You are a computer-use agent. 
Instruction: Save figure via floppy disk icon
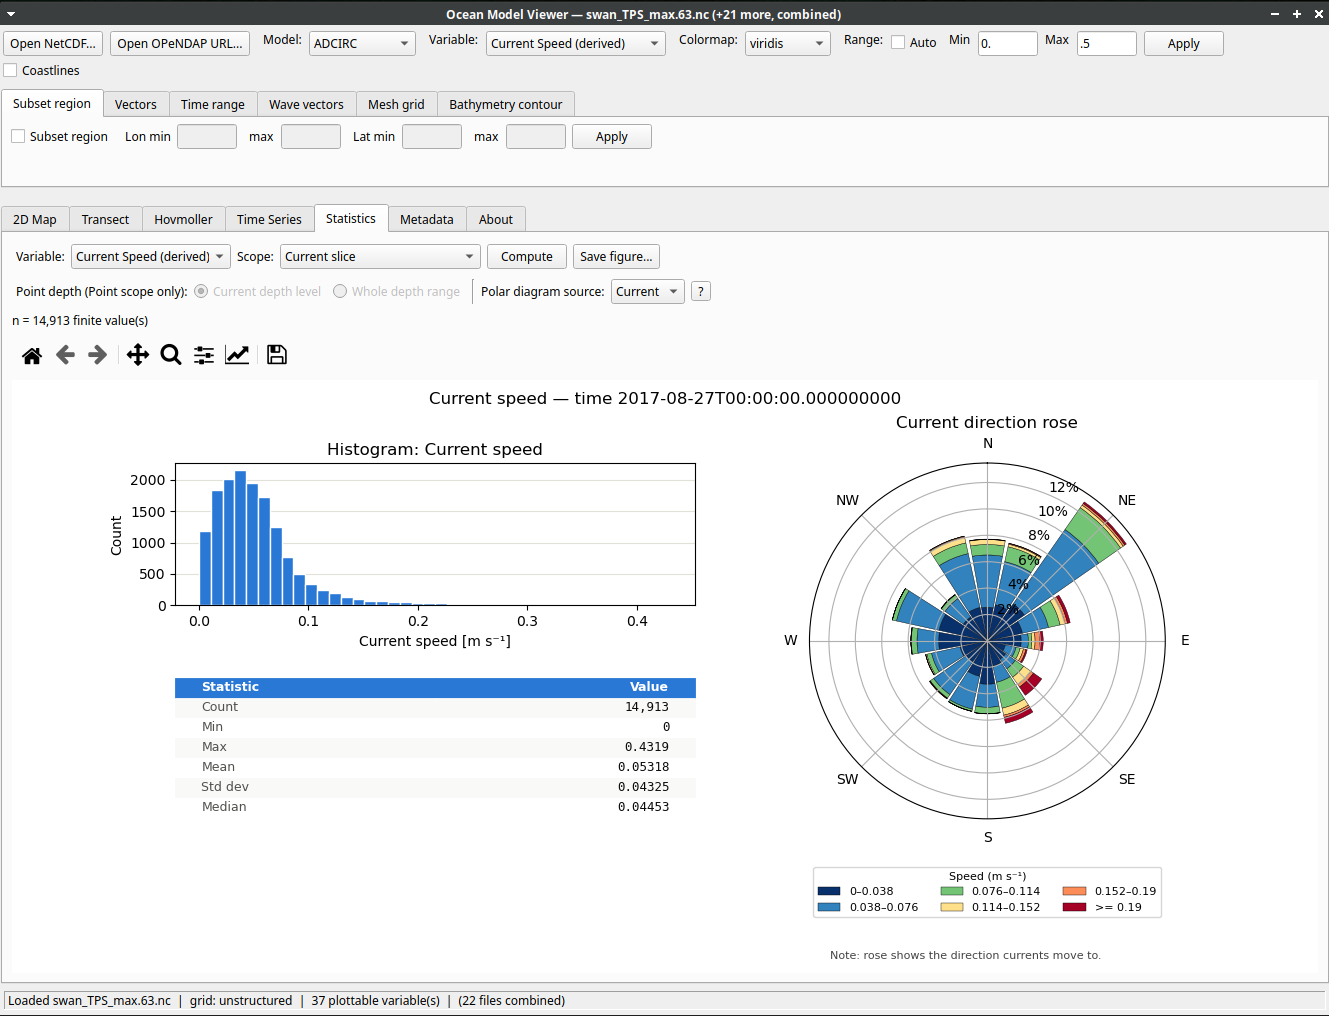(277, 355)
